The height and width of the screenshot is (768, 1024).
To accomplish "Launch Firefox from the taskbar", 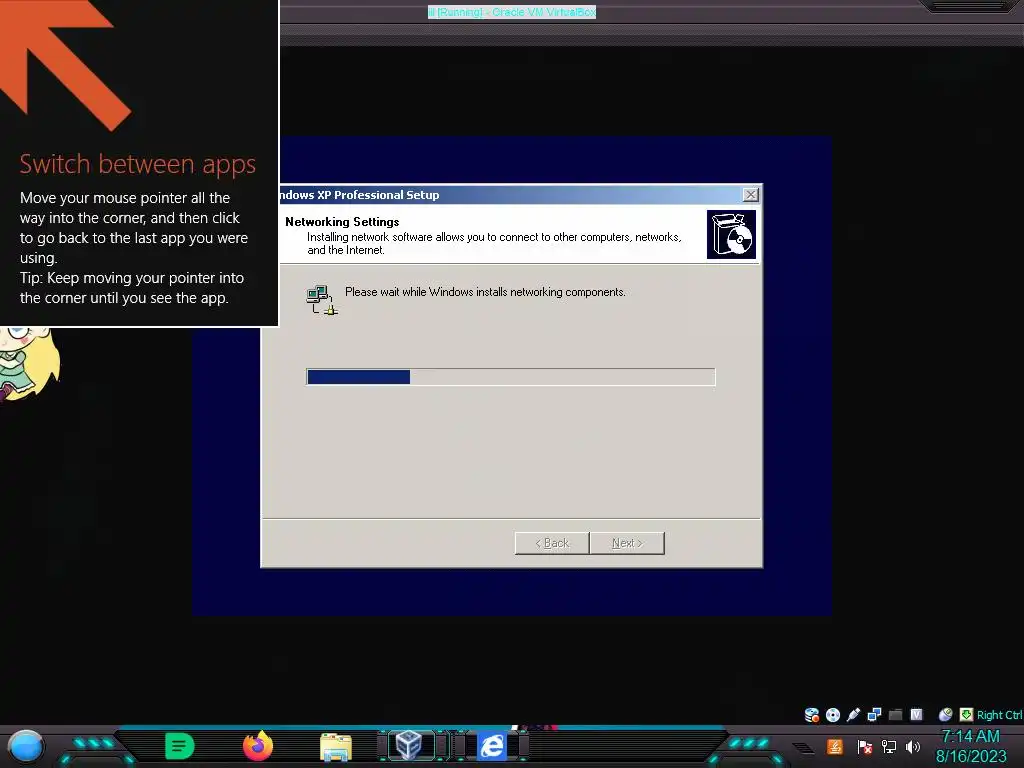I will [x=258, y=745].
